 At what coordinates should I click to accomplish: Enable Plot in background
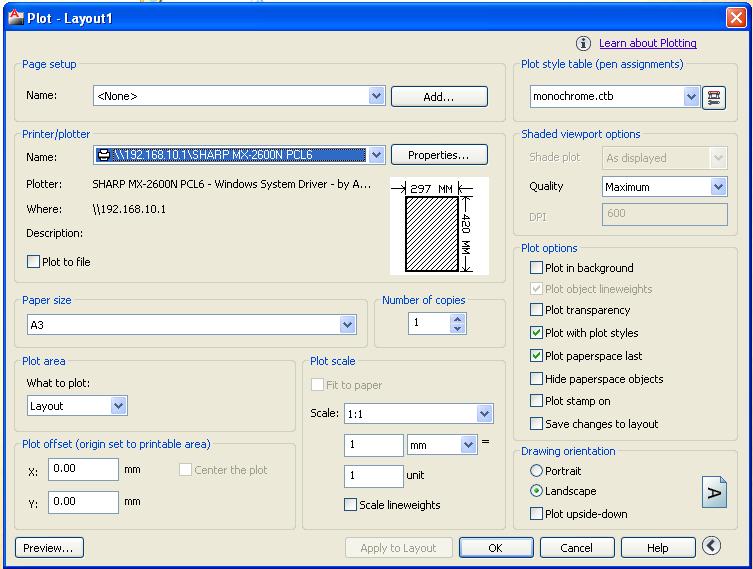click(536, 267)
